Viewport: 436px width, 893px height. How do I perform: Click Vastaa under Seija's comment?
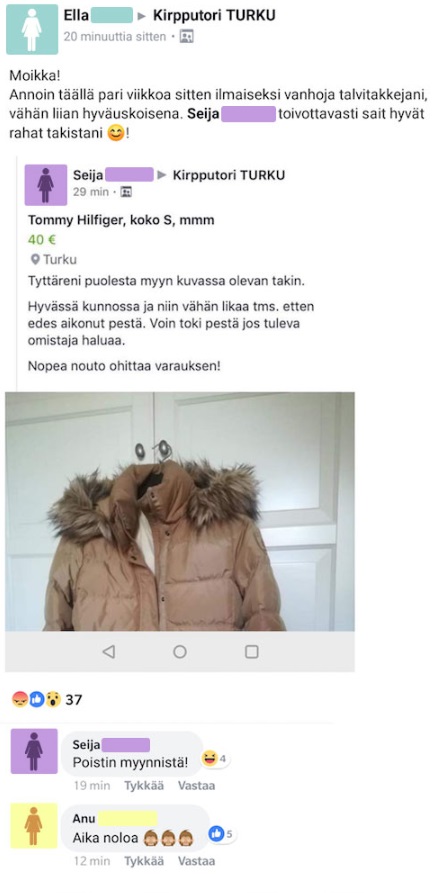(196, 786)
